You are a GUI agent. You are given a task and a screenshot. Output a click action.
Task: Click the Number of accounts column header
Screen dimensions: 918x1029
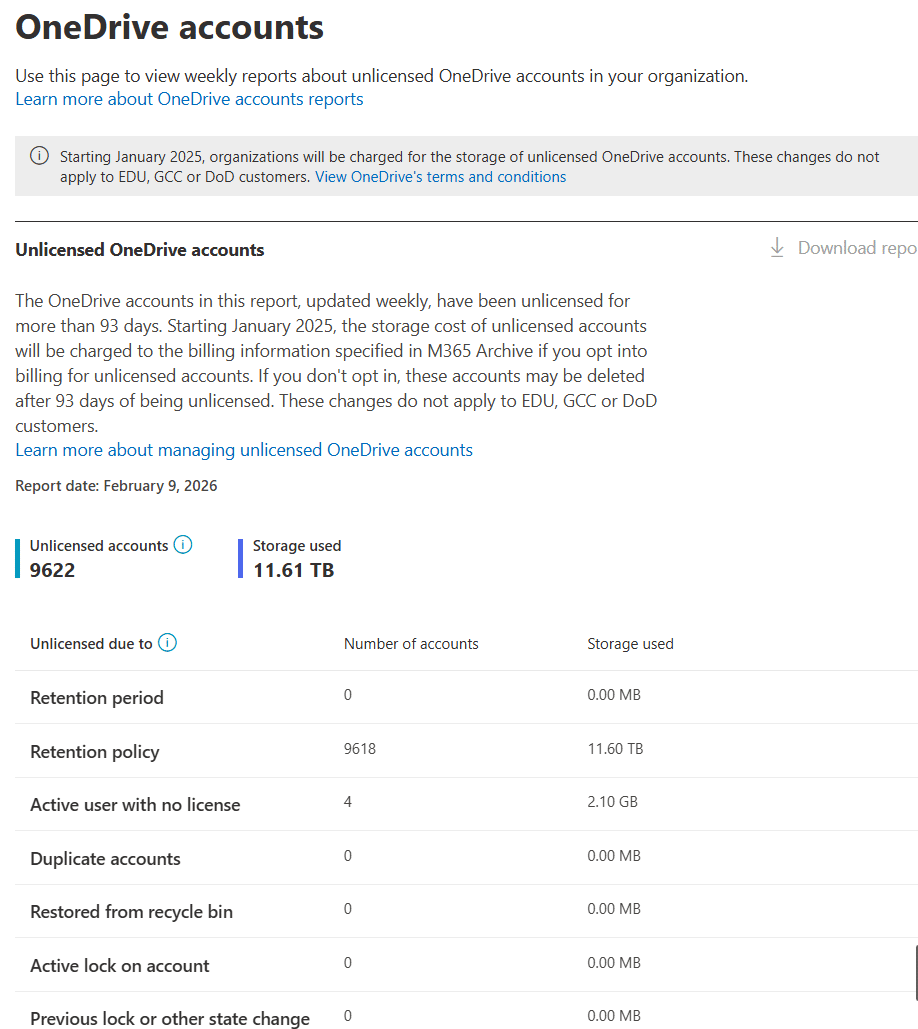click(x=411, y=644)
